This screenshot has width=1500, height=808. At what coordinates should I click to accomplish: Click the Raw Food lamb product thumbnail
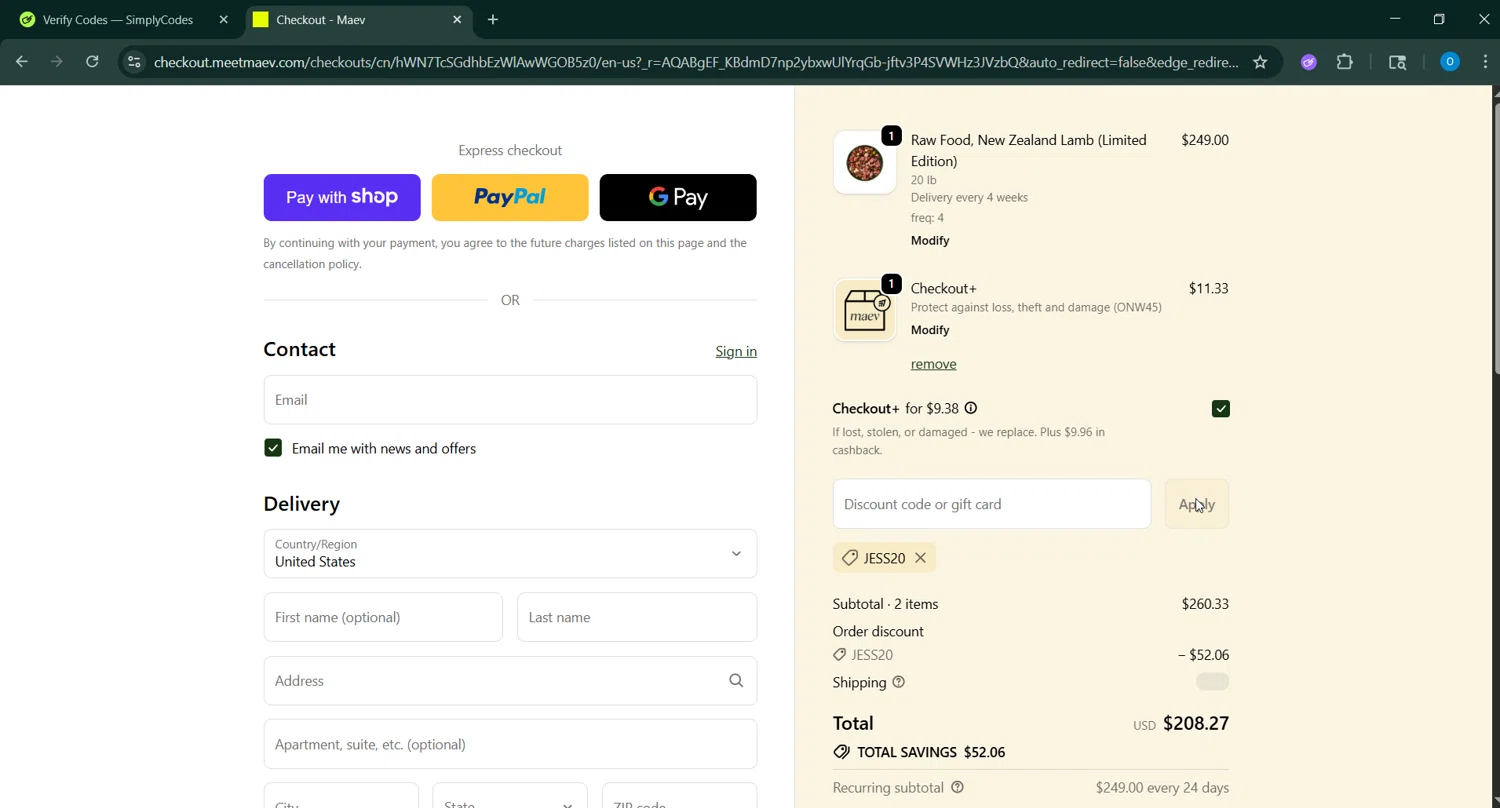tap(865, 162)
